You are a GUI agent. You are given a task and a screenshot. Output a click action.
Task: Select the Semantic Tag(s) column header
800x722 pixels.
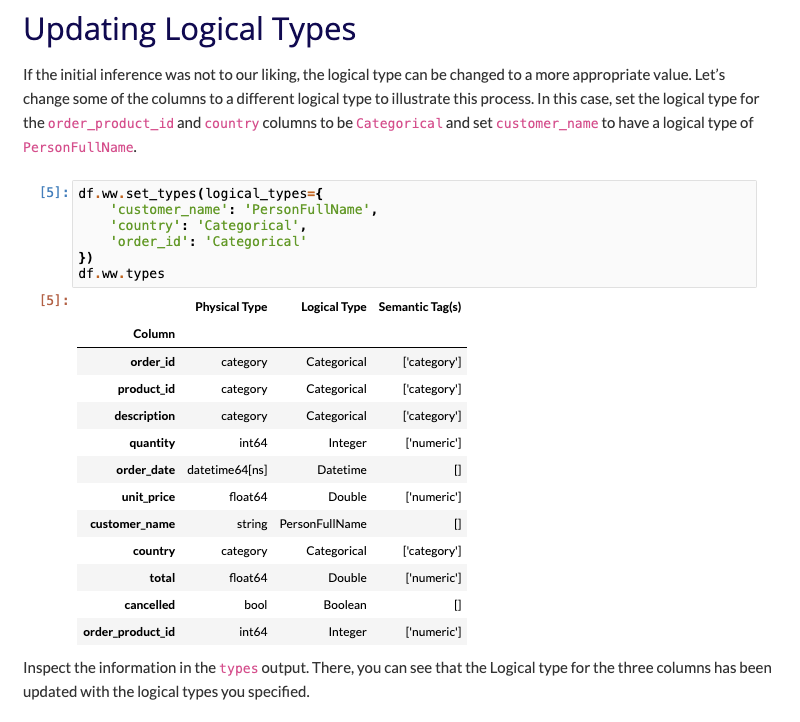[x=420, y=307]
